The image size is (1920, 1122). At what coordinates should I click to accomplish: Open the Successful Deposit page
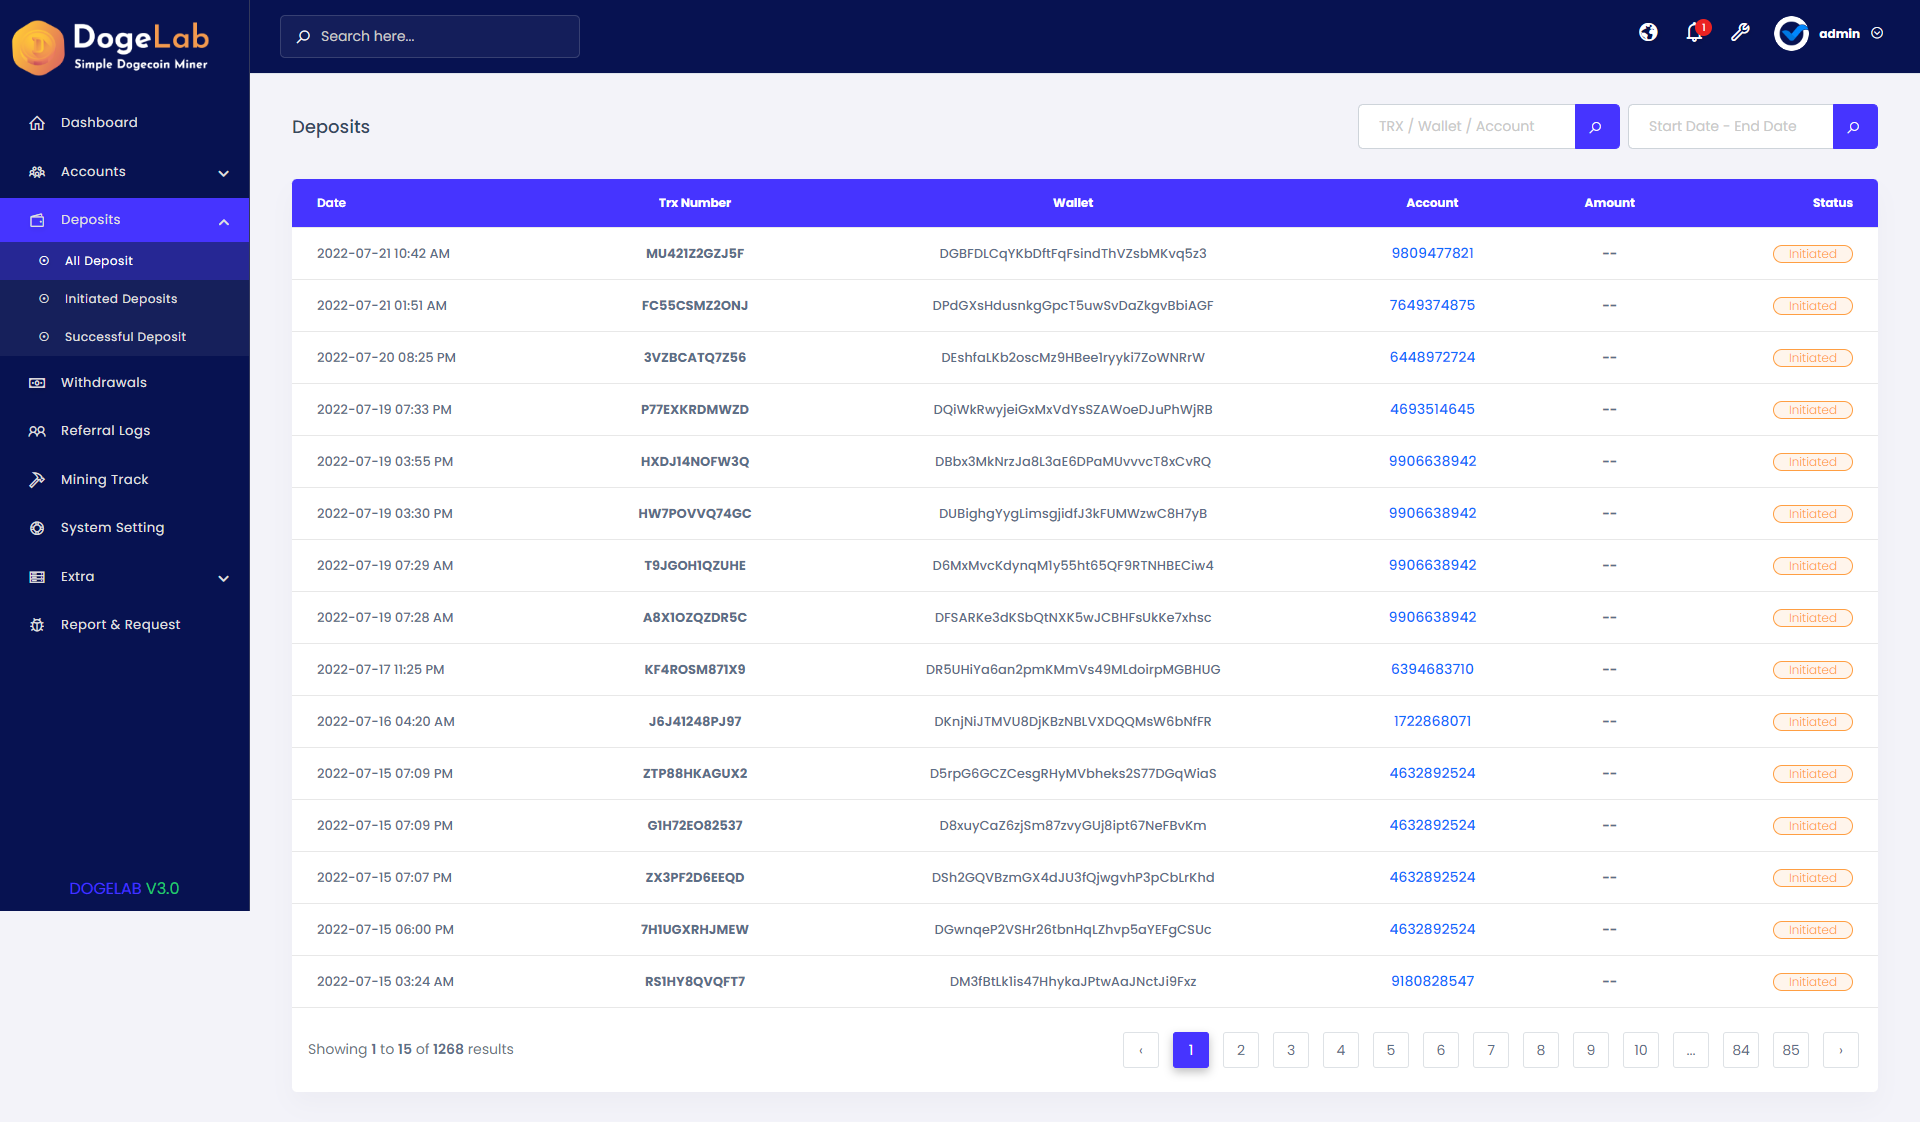(x=126, y=336)
